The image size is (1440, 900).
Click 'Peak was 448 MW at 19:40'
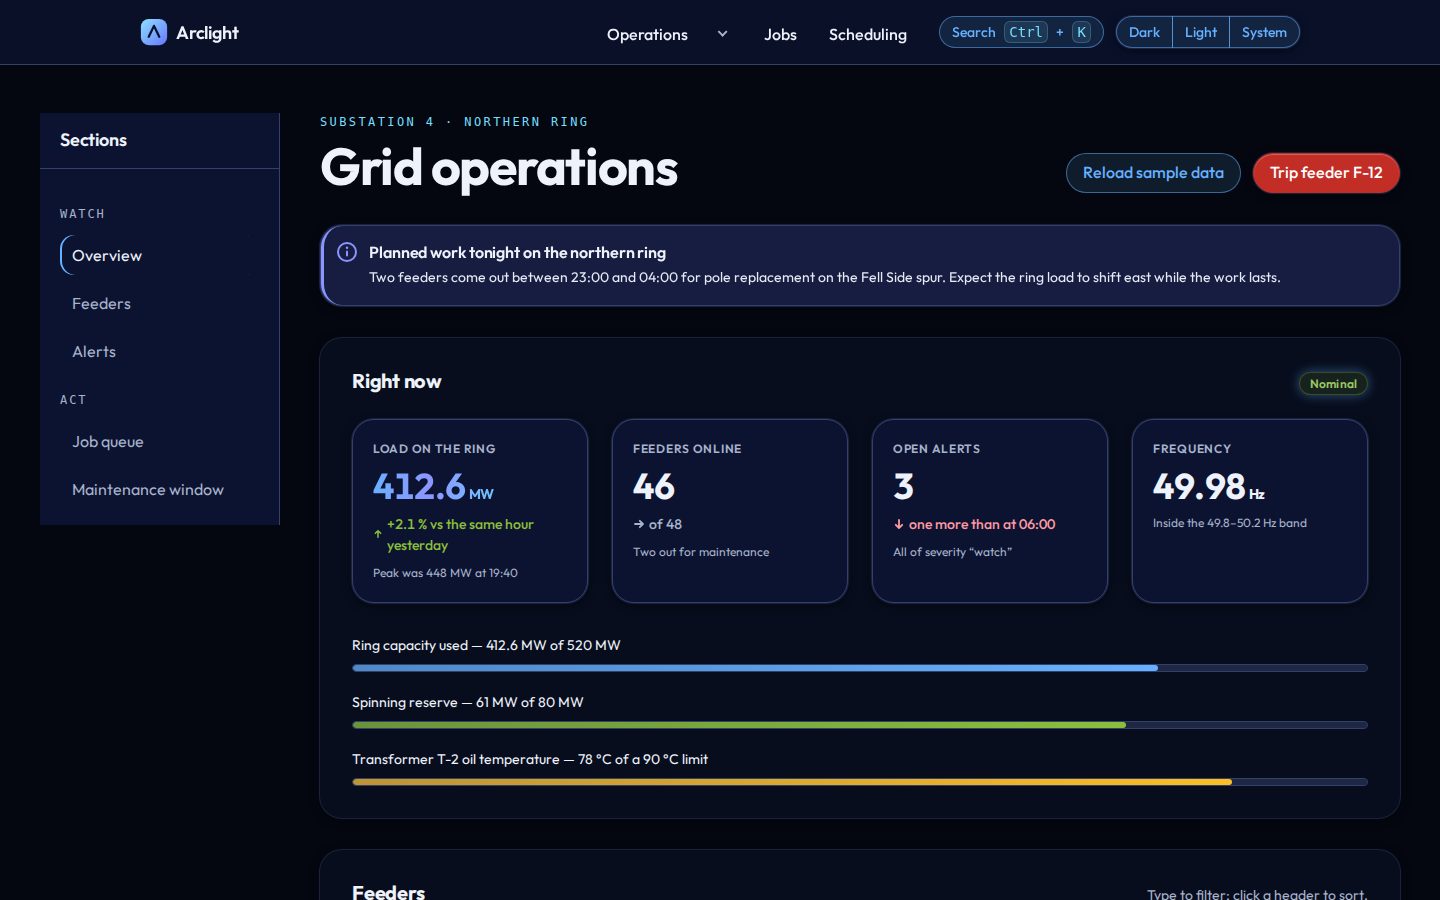(445, 573)
